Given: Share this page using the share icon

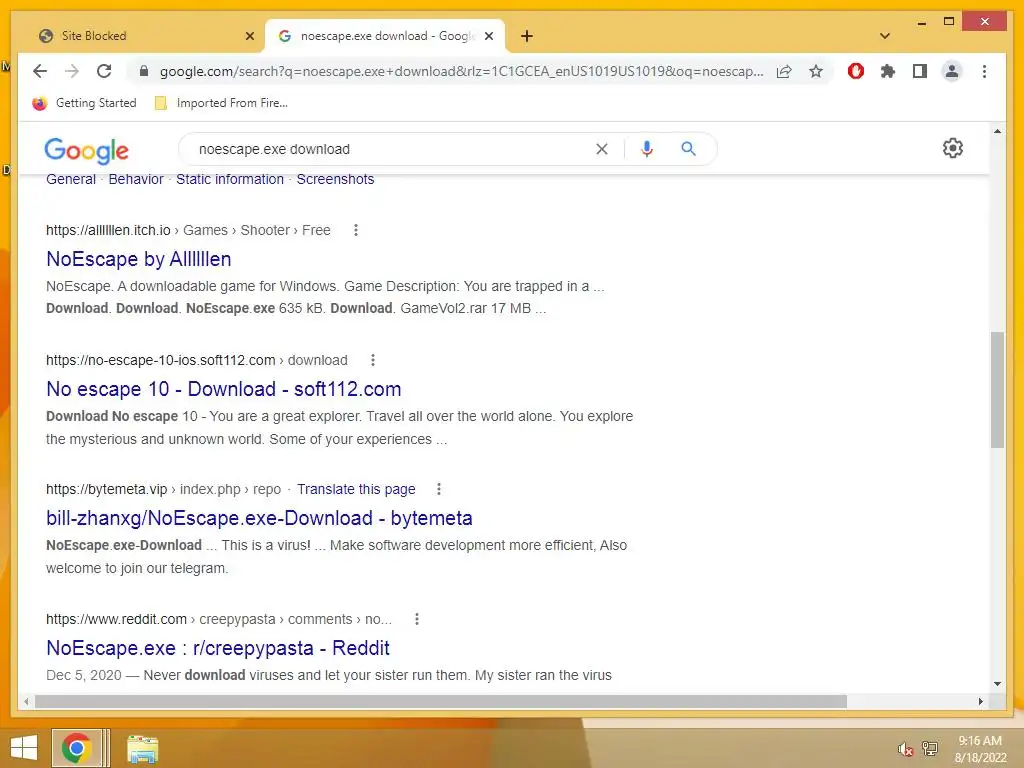Looking at the screenshot, I should click(x=784, y=71).
